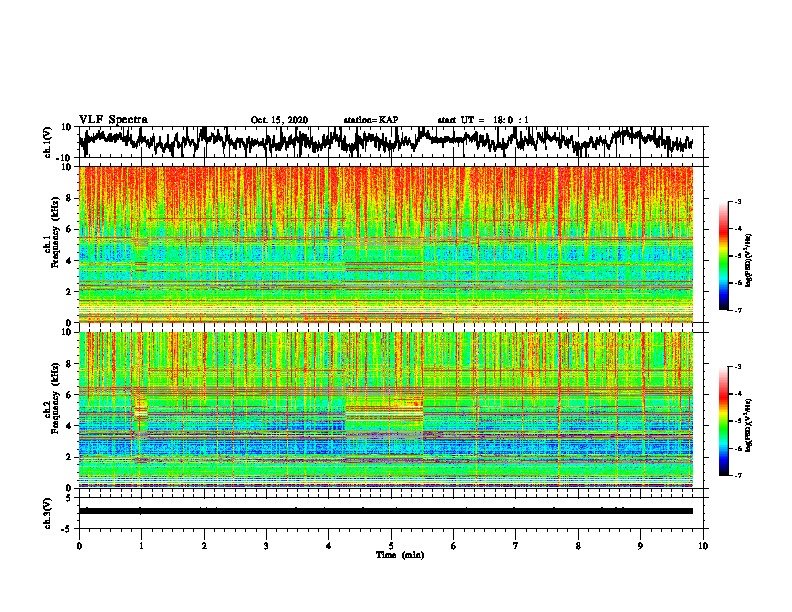The width and height of the screenshot is (792, 612).
Task: Click the "station=KAP" header label
Action: (x=371, y=120)
